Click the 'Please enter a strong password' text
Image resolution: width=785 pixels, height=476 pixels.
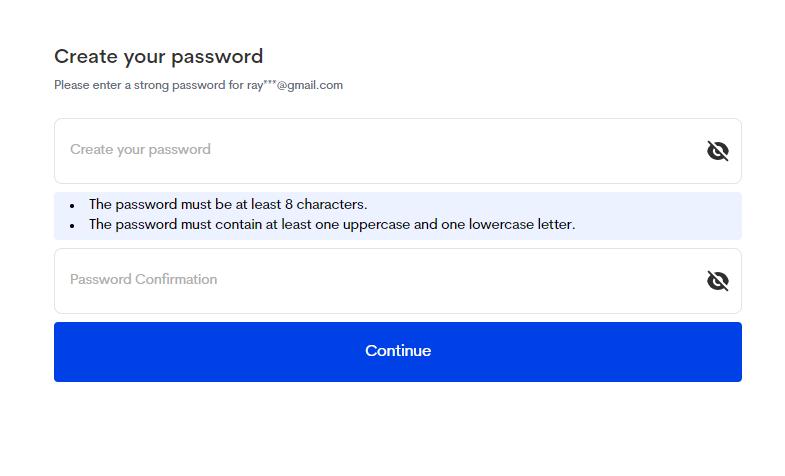[140, 85]
